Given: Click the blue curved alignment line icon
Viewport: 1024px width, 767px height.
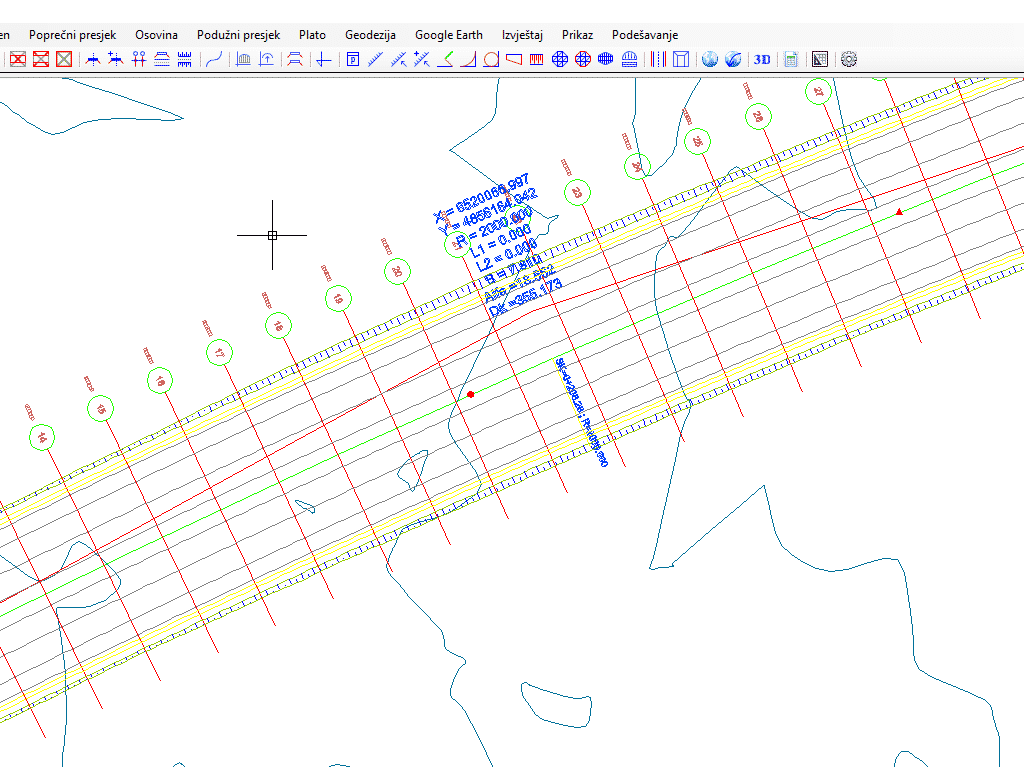Looking at the screenshot, I should (x=214, y=59).
